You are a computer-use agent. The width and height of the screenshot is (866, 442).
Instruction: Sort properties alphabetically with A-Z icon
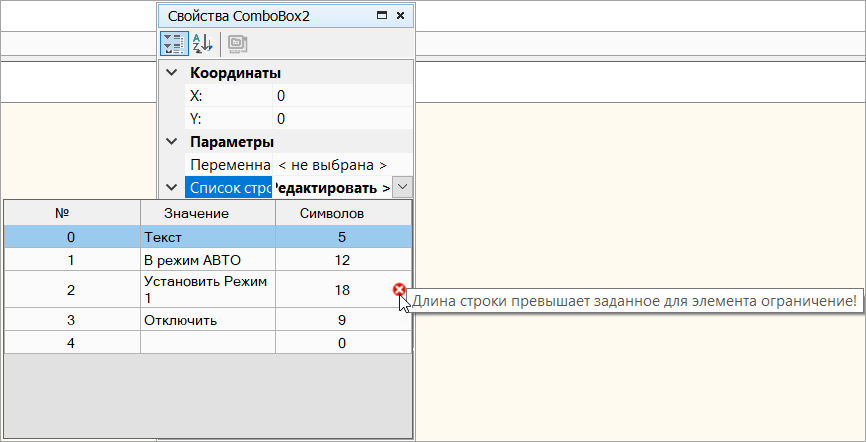coord(201,44)
